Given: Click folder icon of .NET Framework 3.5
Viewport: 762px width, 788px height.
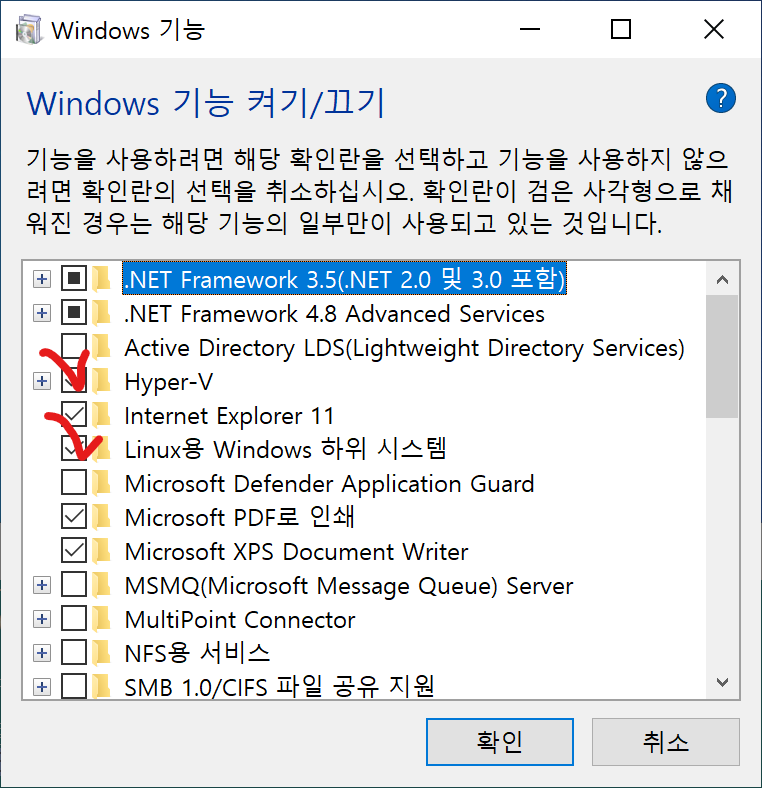Looking at the screenshot, I should (102, 278).
